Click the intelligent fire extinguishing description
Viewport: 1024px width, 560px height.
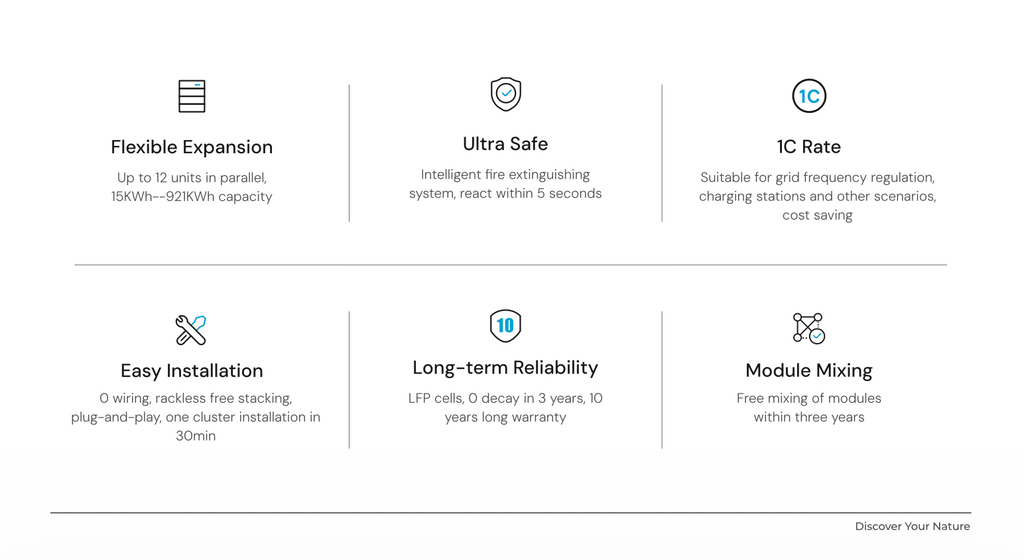coord(505,184)
